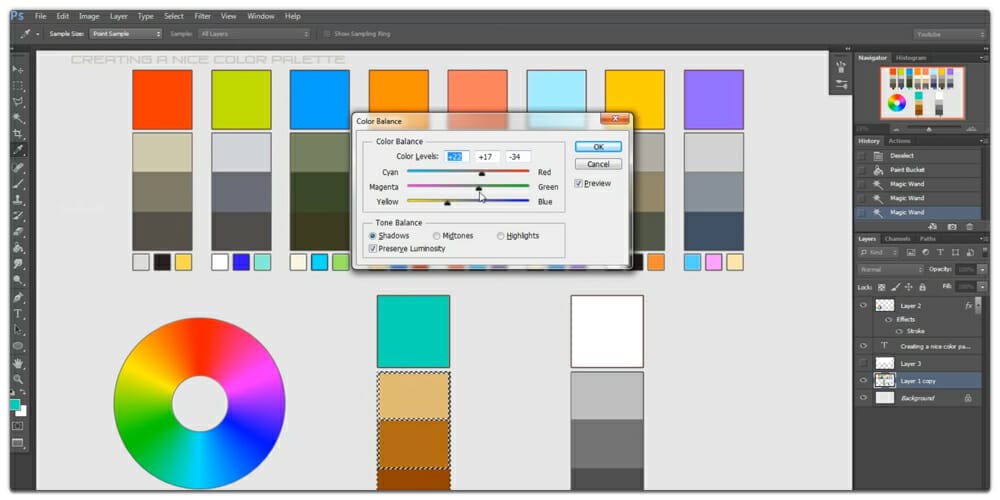The image size is (1000, 500).
Task: Switch to the Histogram tab
Action: (911, 58)
